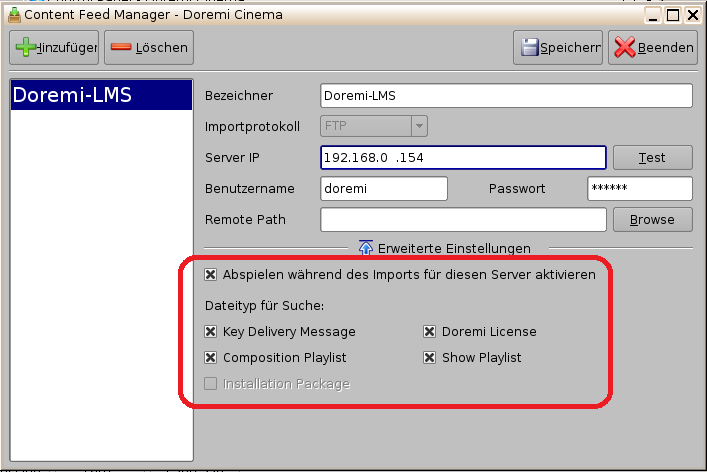Viewport: 707px width, 472px height.
Task: Click into the Bezeichner text field
Action: tap(506, 96)
